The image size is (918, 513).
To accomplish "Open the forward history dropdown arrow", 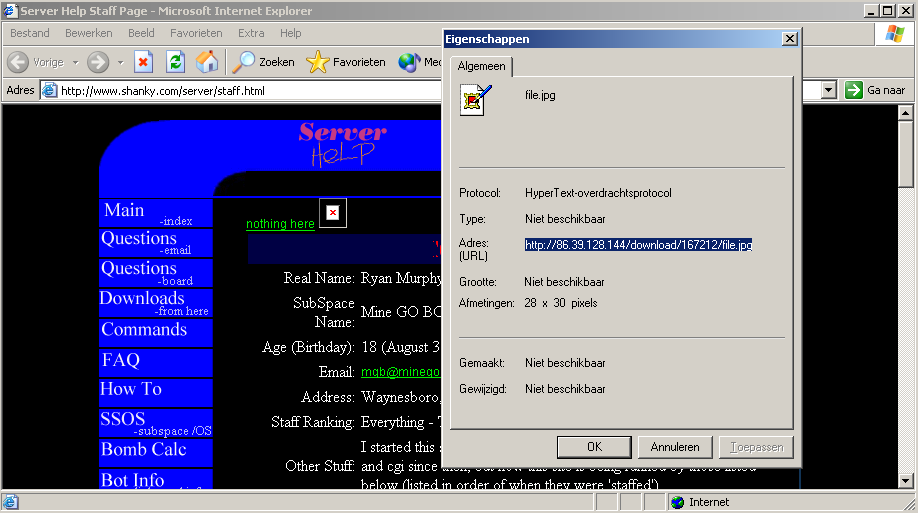I will (121, 62).
